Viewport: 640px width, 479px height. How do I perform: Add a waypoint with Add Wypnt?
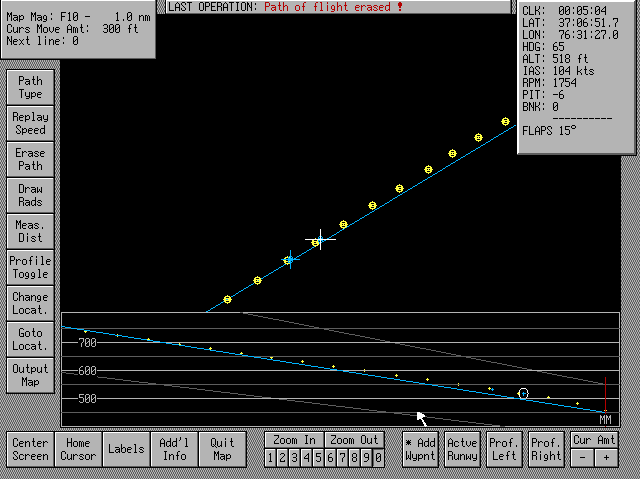420,449
